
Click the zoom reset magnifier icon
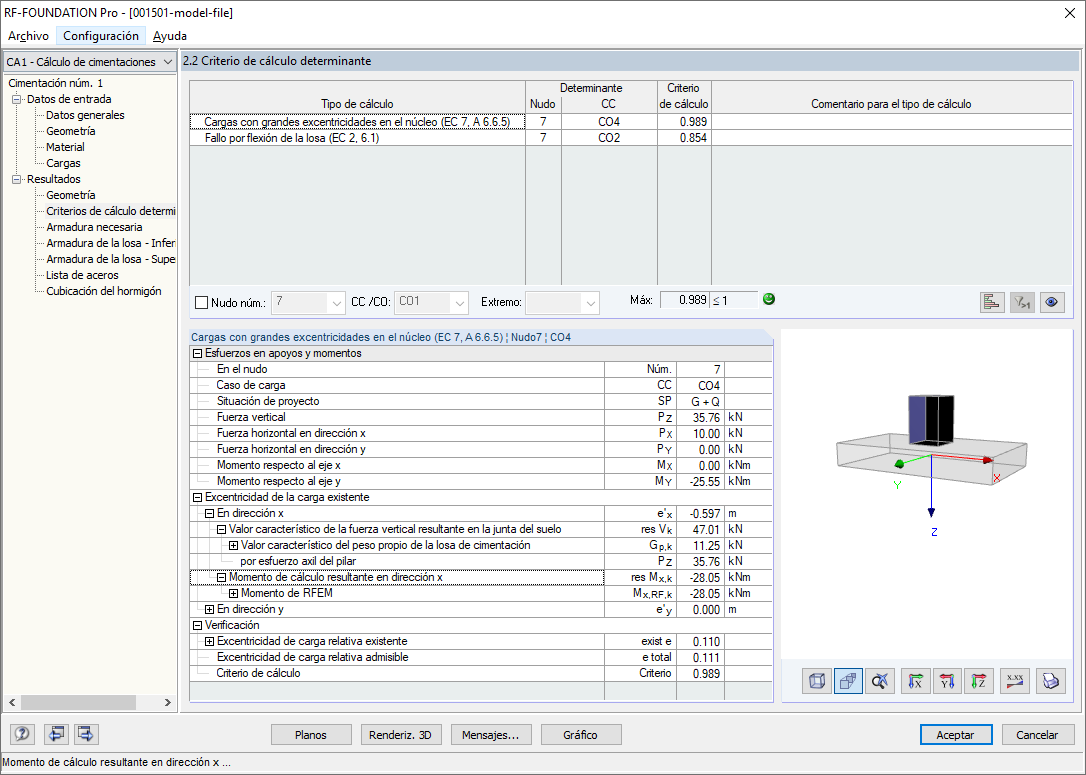[x=880, y=682]
